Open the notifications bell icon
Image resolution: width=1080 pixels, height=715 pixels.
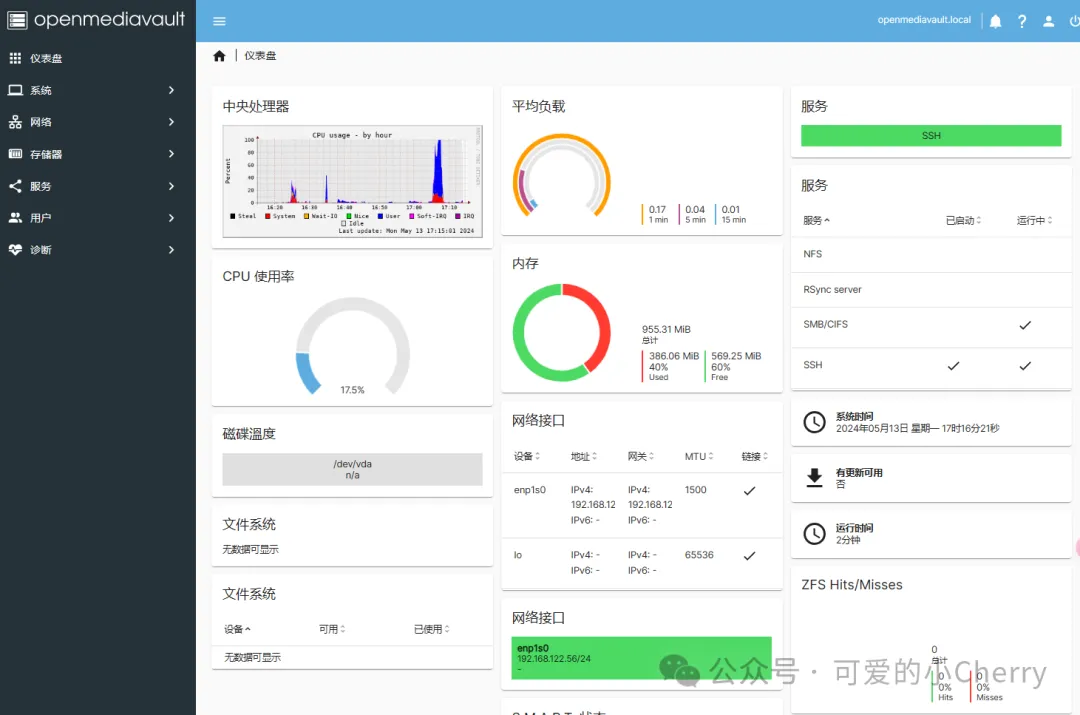click(995, 21)
